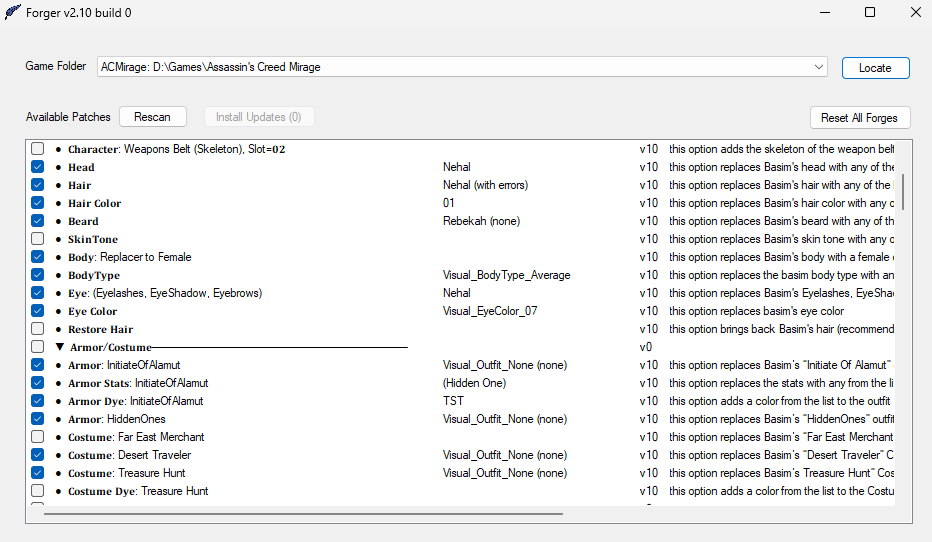Click Visual_Outfit_None for Desert Traveler
Screen dimensions: 932x542
pyautogui.click(x=505, y=455)
